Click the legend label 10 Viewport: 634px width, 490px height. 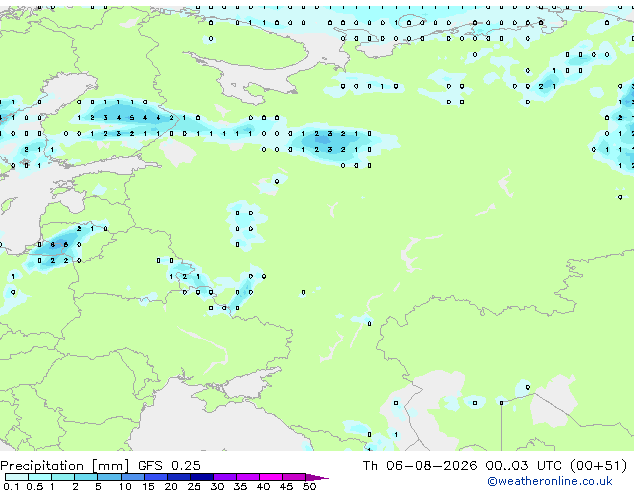pyautogui.click(x=125, y=486)
